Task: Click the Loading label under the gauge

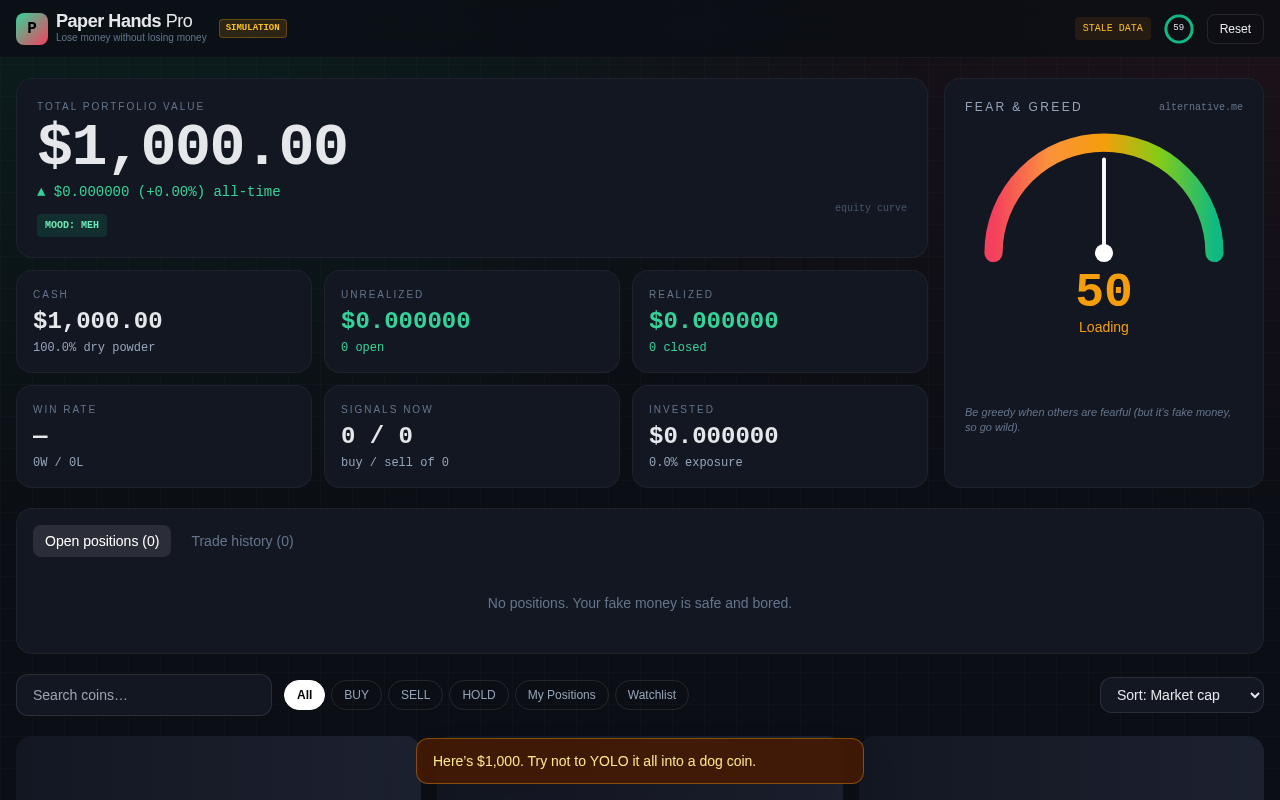Action: [1104, 327]
